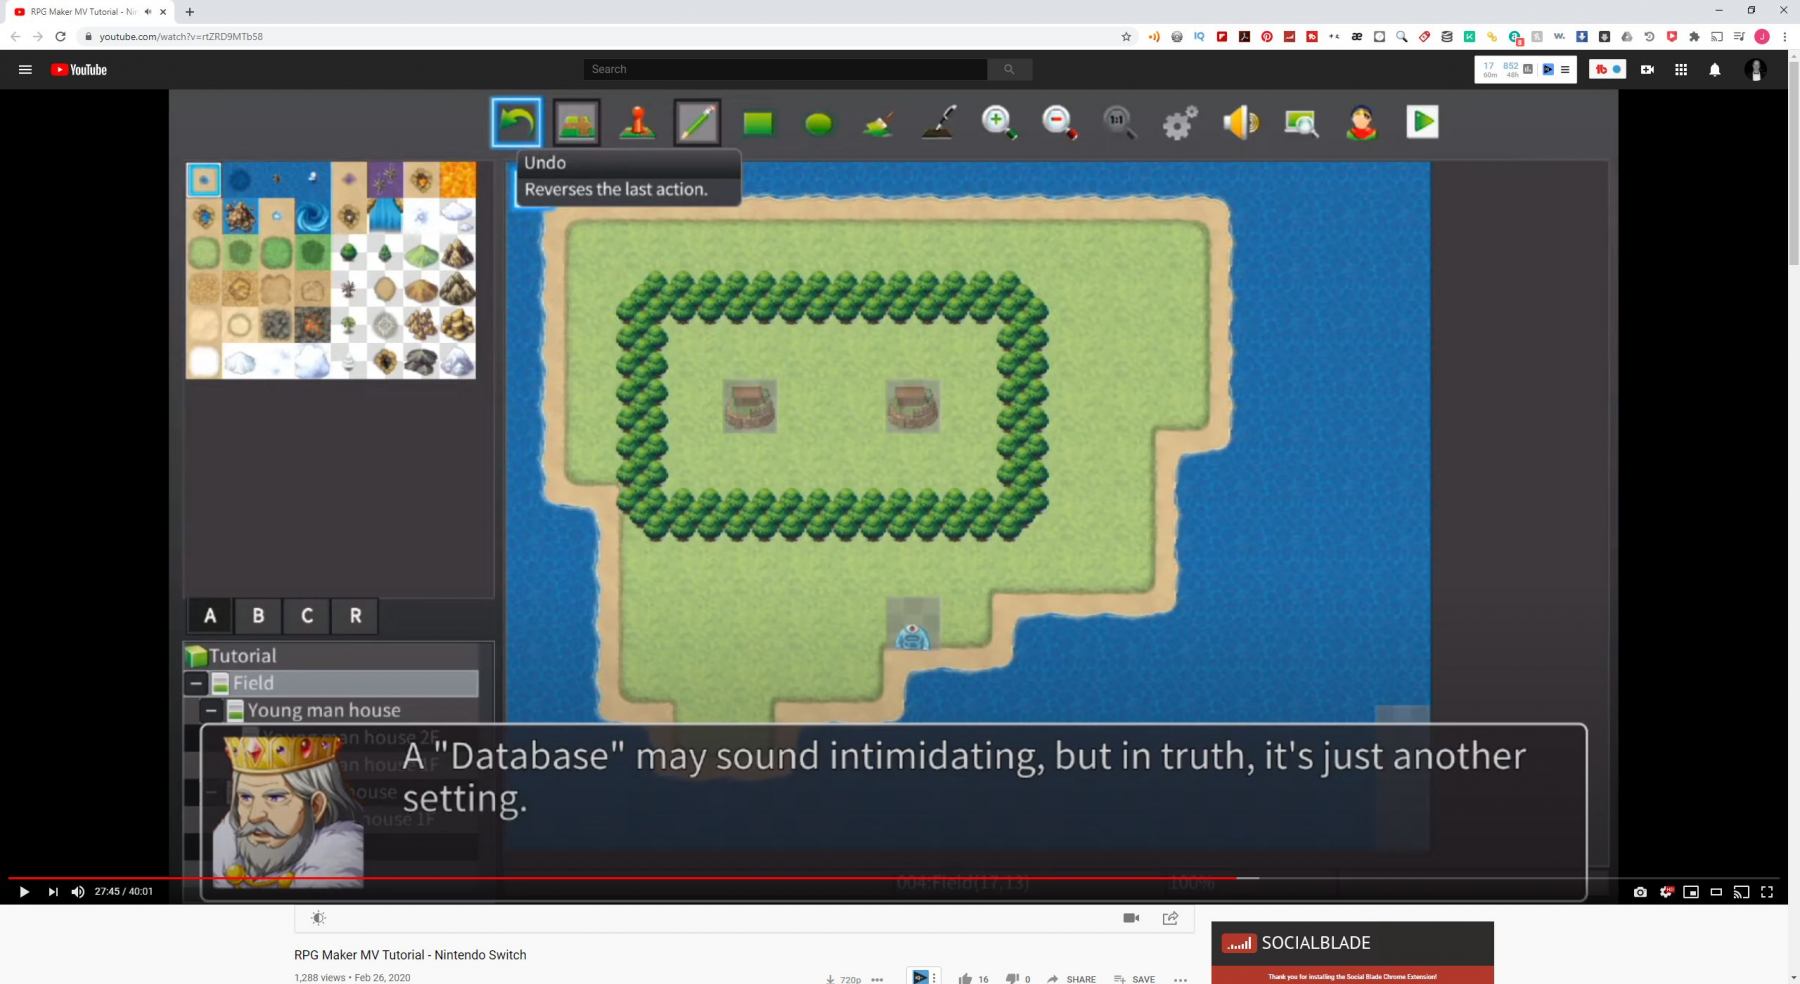
Task: Click the 720p download button
Action: pyautogui.click(x=843, y=979)
